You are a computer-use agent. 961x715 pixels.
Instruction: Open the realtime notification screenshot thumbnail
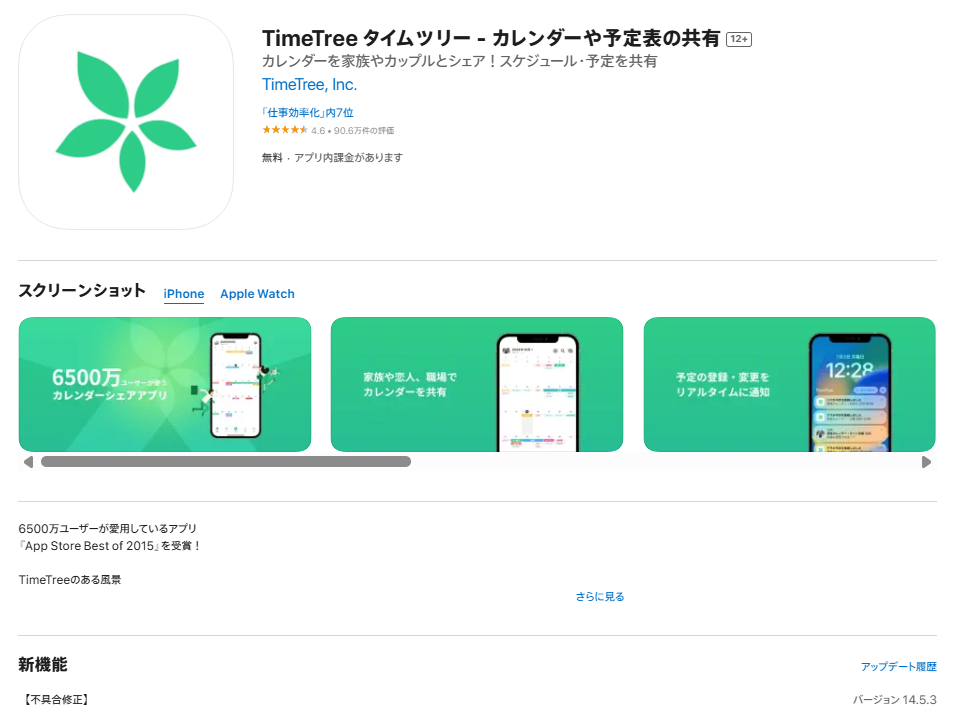[789, 384]
